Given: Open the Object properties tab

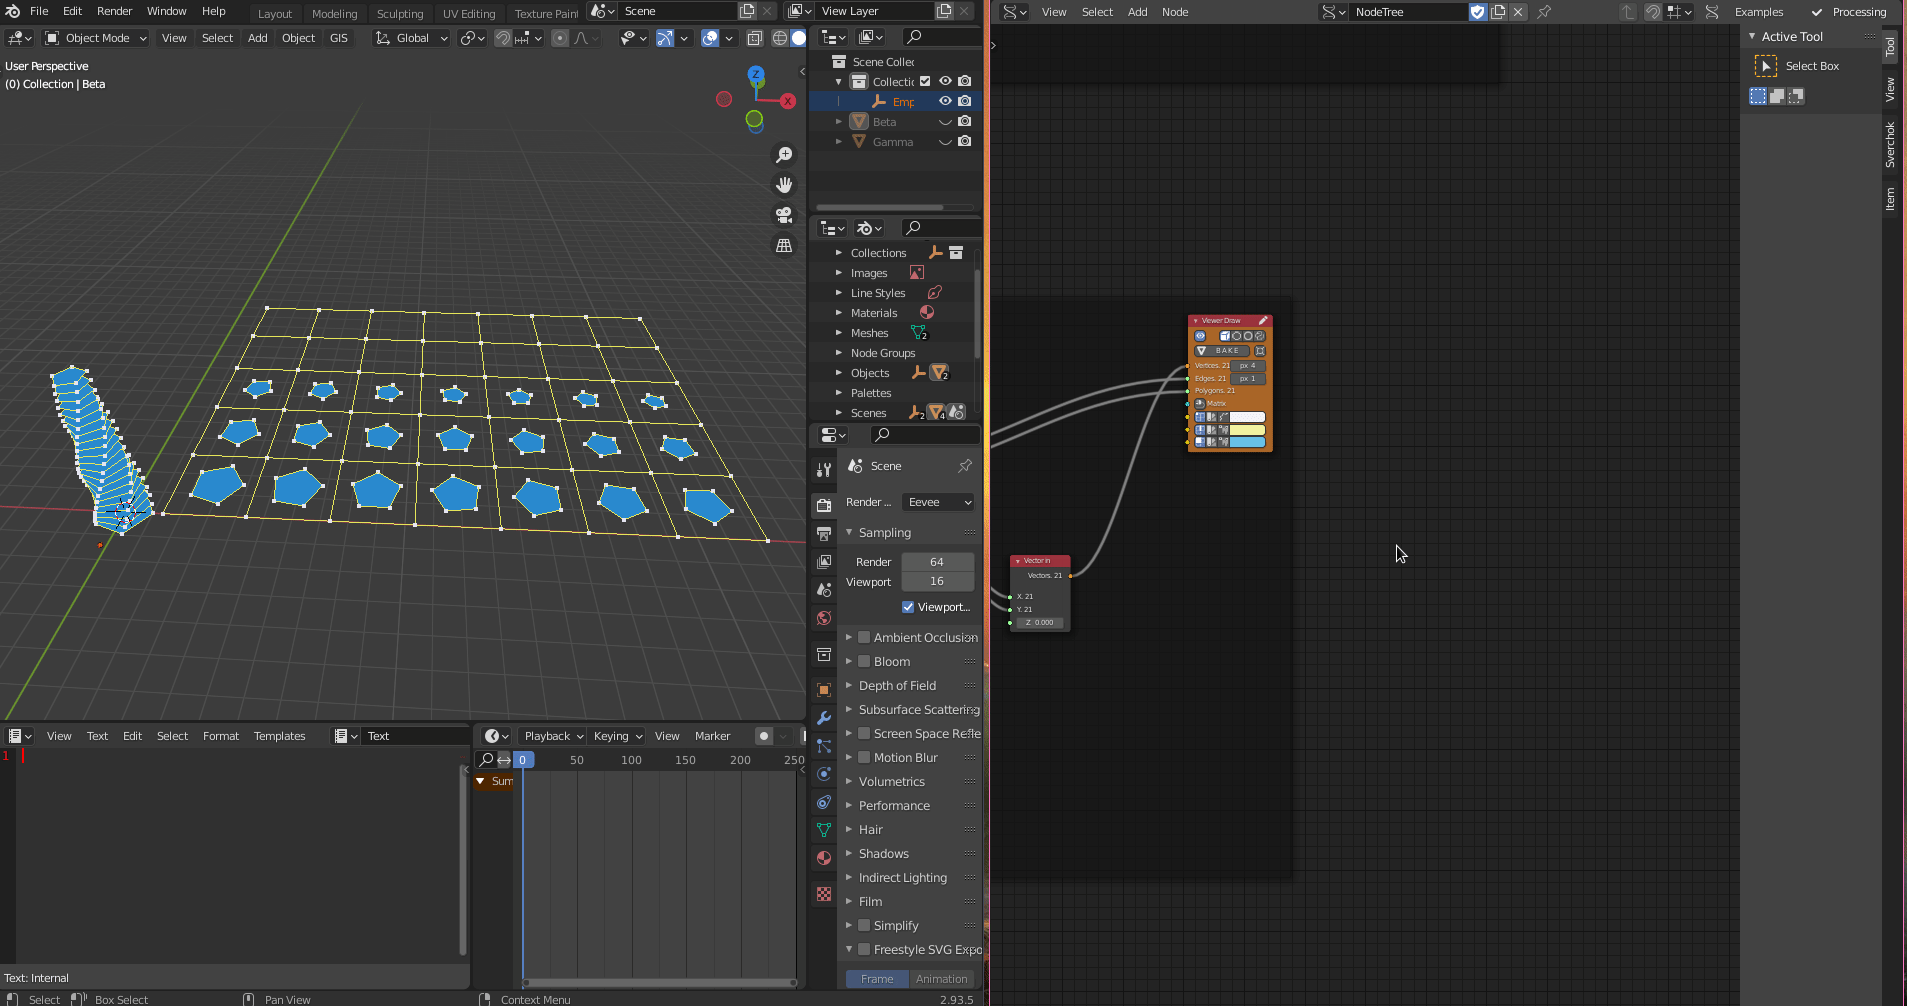Looking at the screenshot, I should click(824, 690).
